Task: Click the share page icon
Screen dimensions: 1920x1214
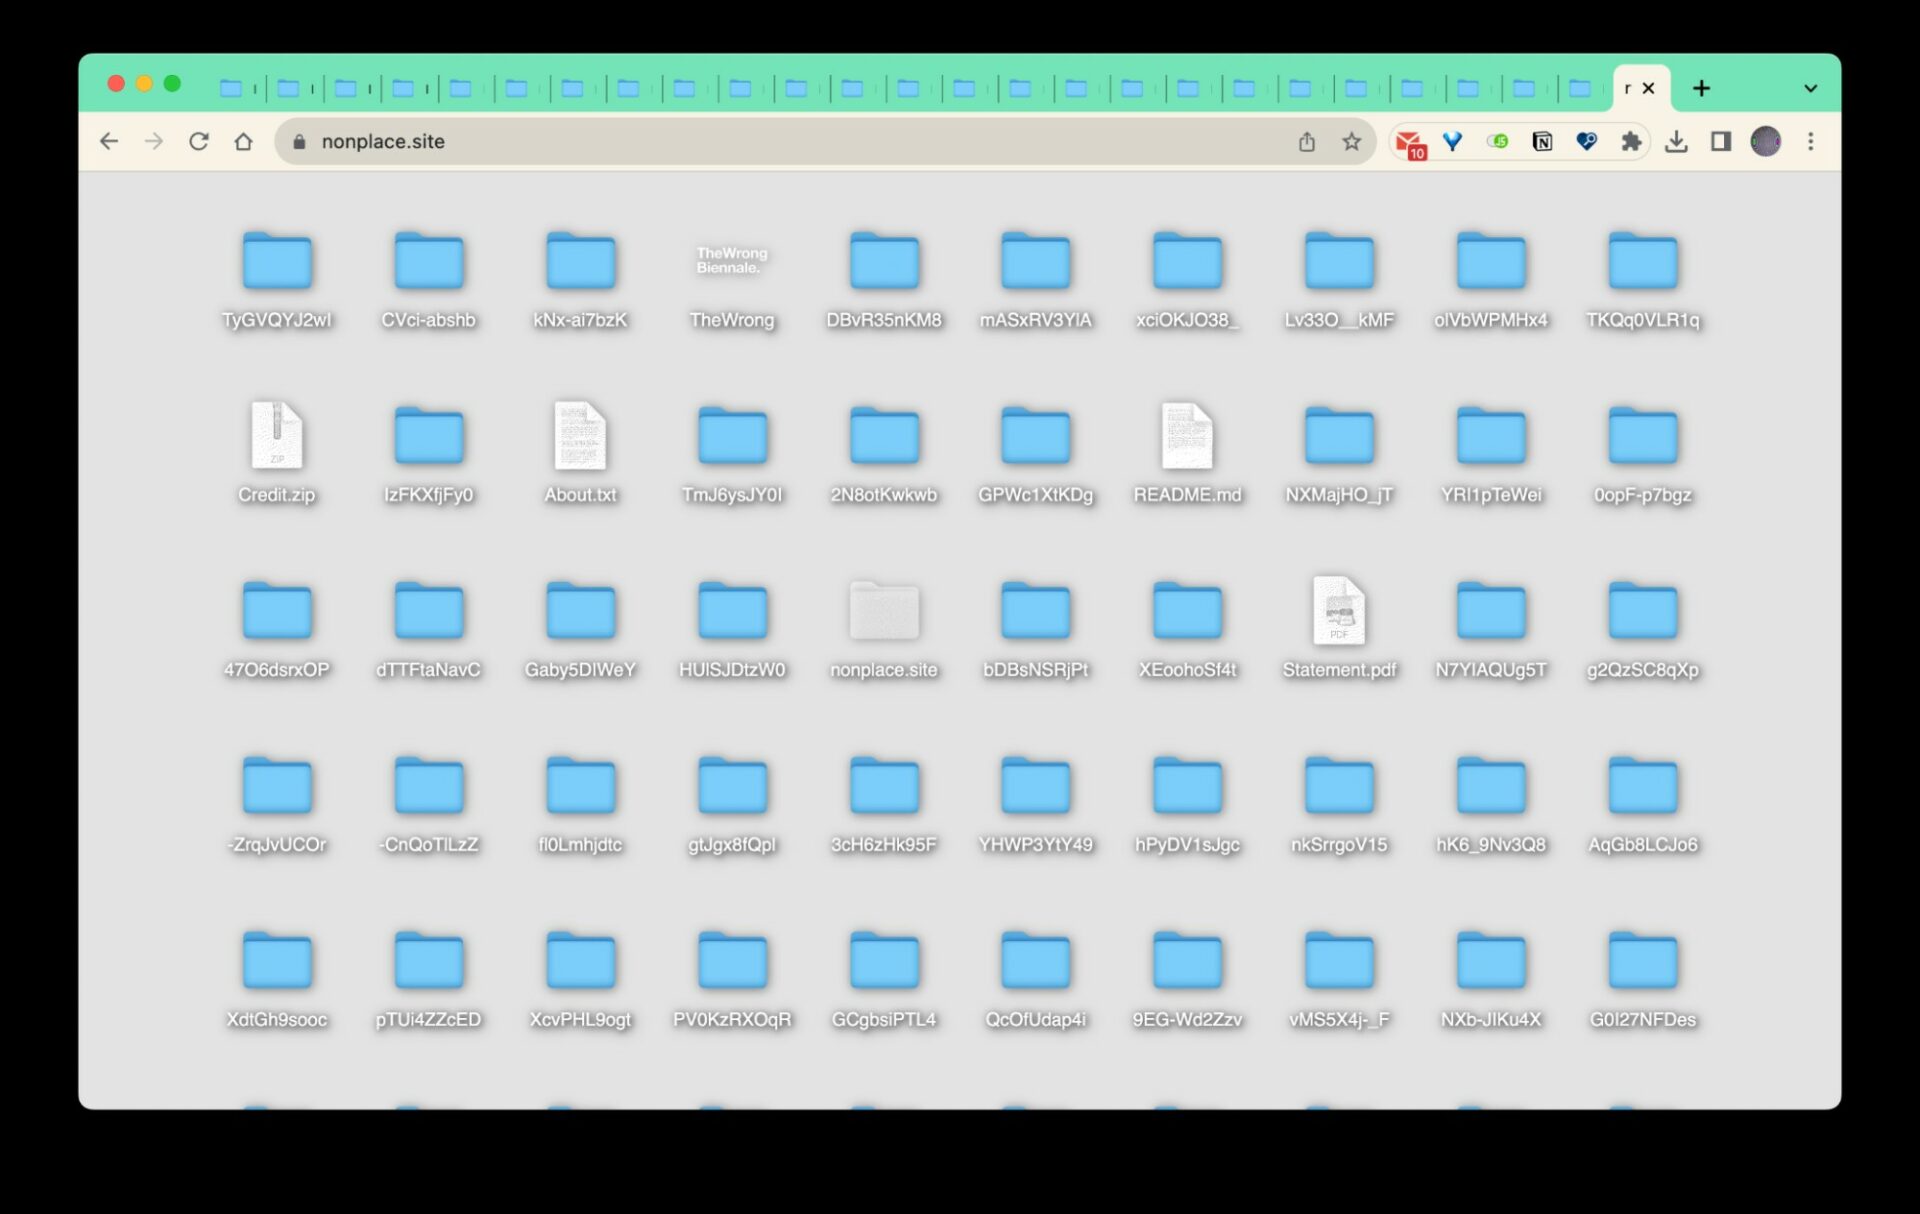Action: coord(1306,142)
